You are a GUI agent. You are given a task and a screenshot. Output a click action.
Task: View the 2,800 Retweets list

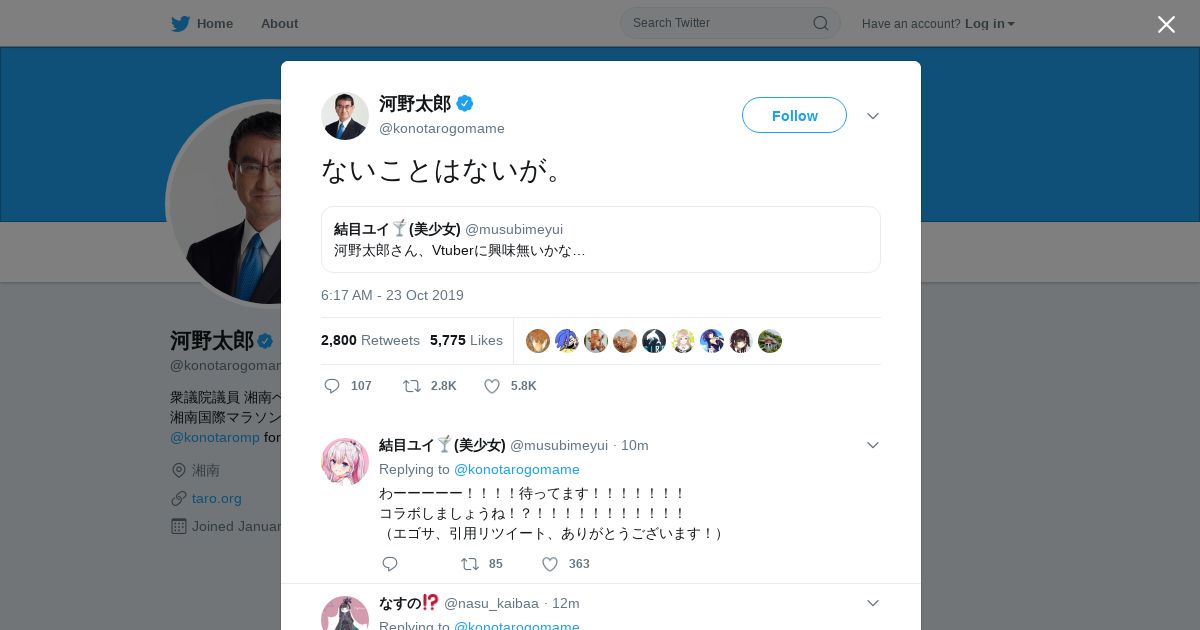pyautogui.click(x=370, y=340)
